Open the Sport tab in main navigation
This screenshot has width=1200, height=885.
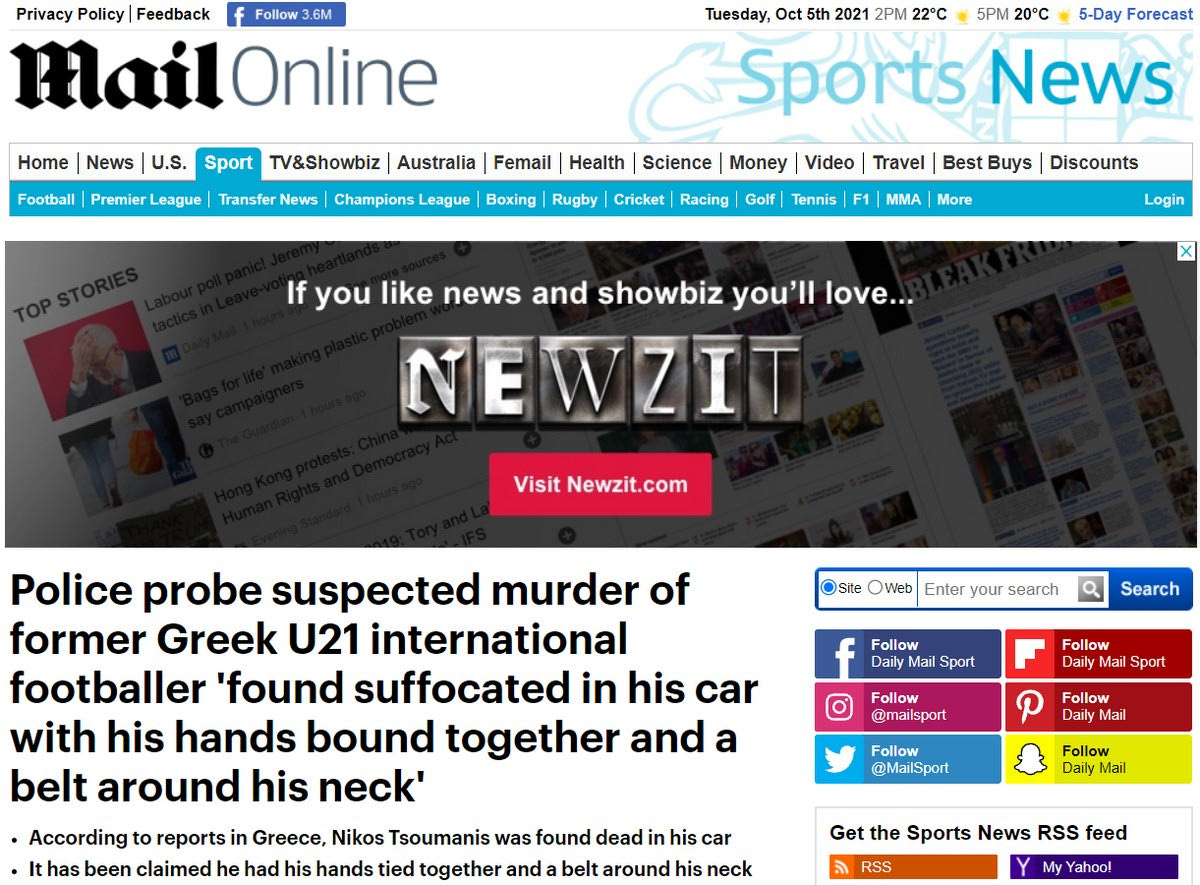coord(228,163)
